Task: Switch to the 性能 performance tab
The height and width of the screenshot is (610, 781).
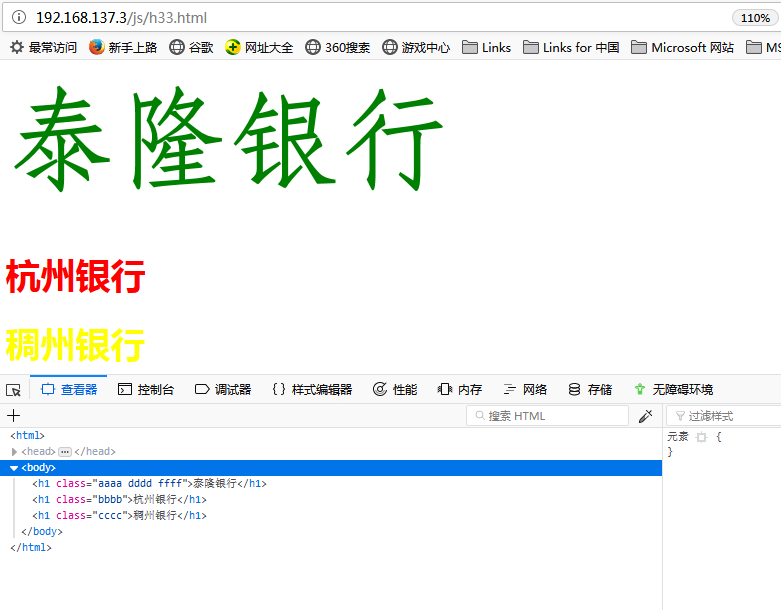Action: coord(395,389)
